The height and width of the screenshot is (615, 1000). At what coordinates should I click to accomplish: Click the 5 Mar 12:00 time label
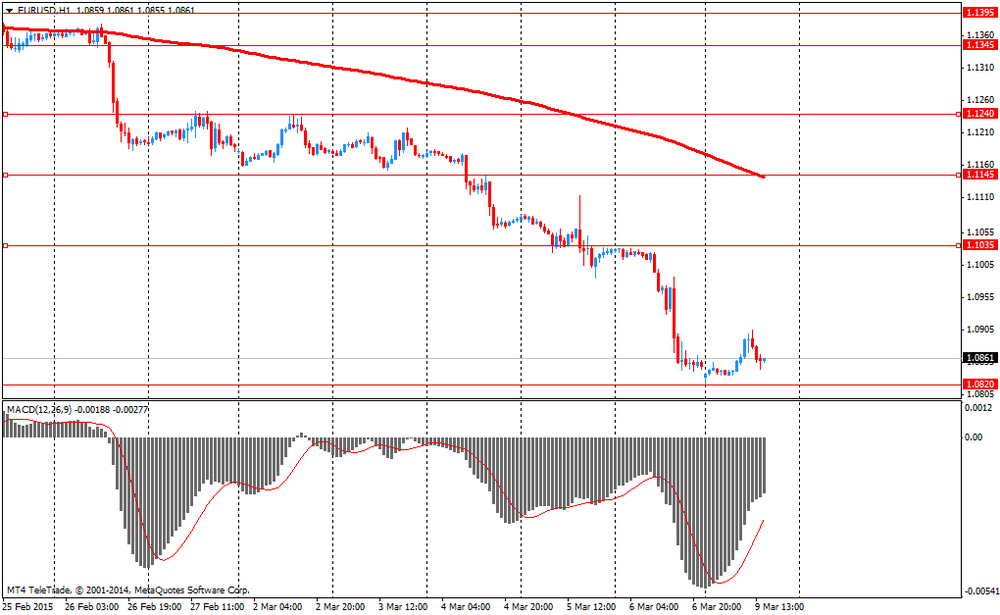click(591, 607)
